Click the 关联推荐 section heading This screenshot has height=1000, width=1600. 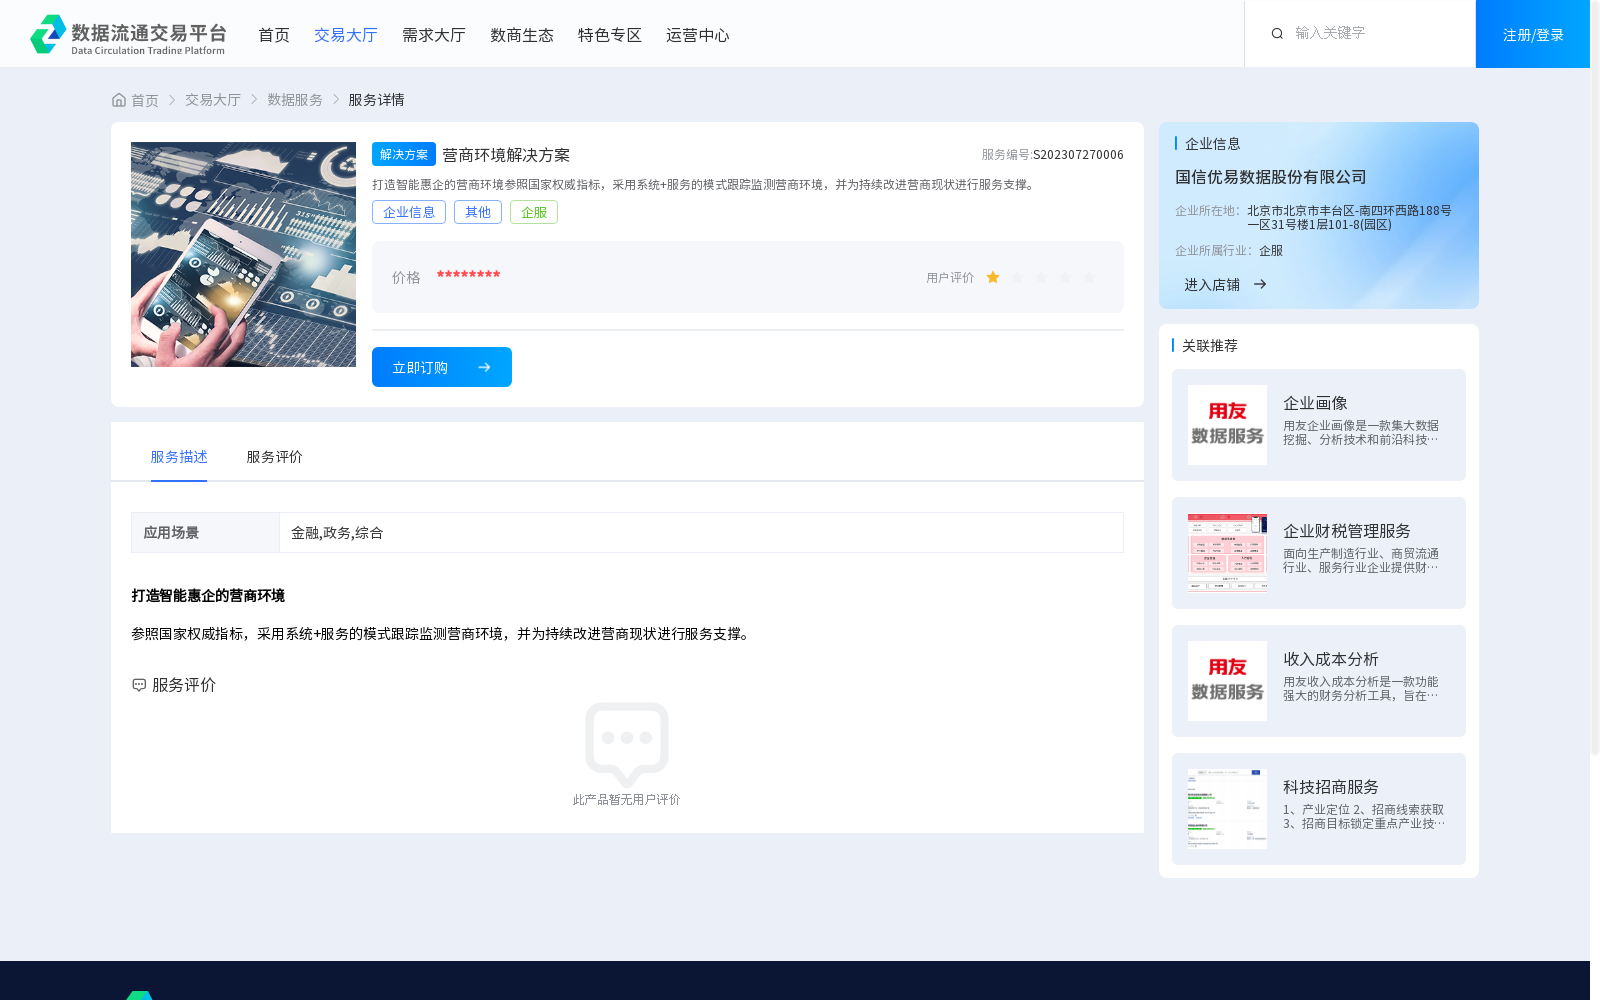(1210, 346)
